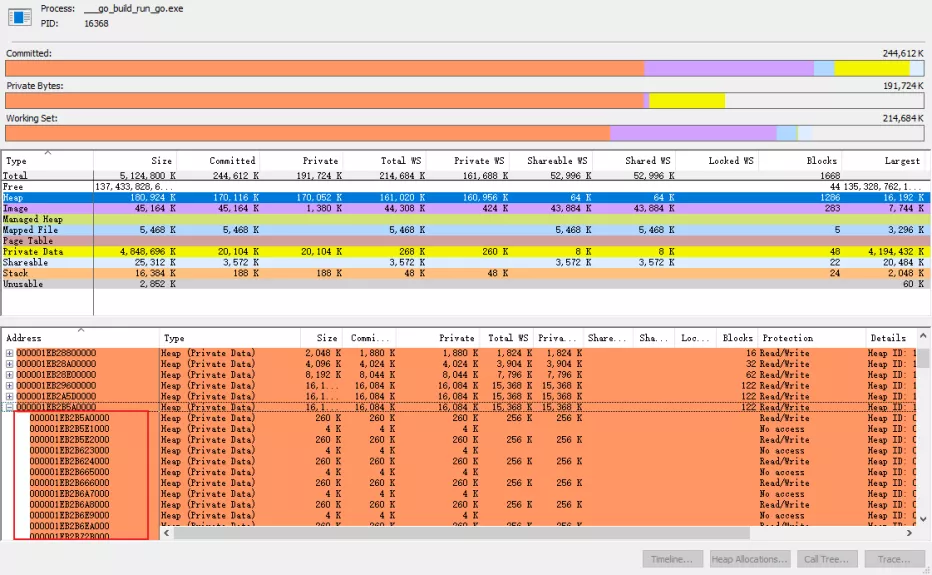Select the Total row in summary
932x575 pixels.
click(x=465, y=175)
